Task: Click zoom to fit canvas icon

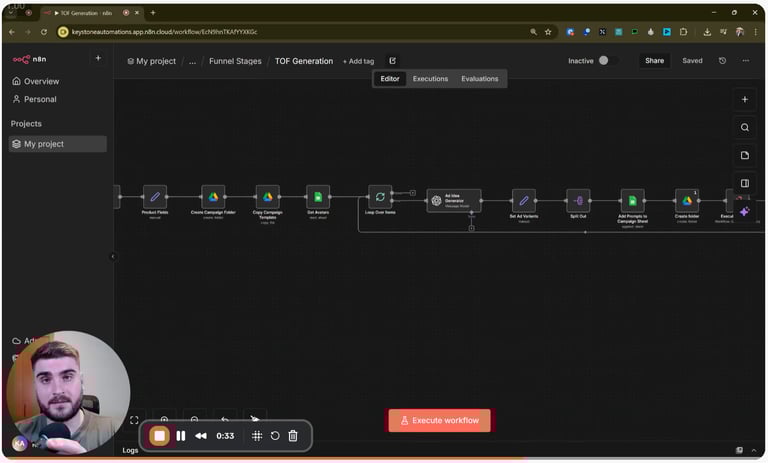Action: pos(134,420)
